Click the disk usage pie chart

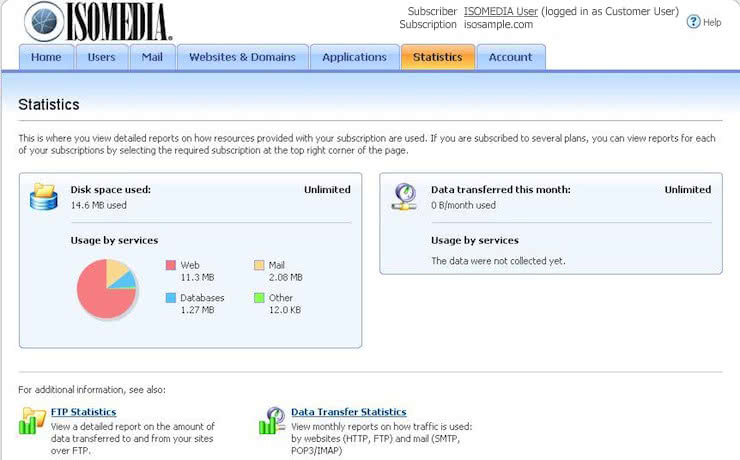[x=107, y=288]
